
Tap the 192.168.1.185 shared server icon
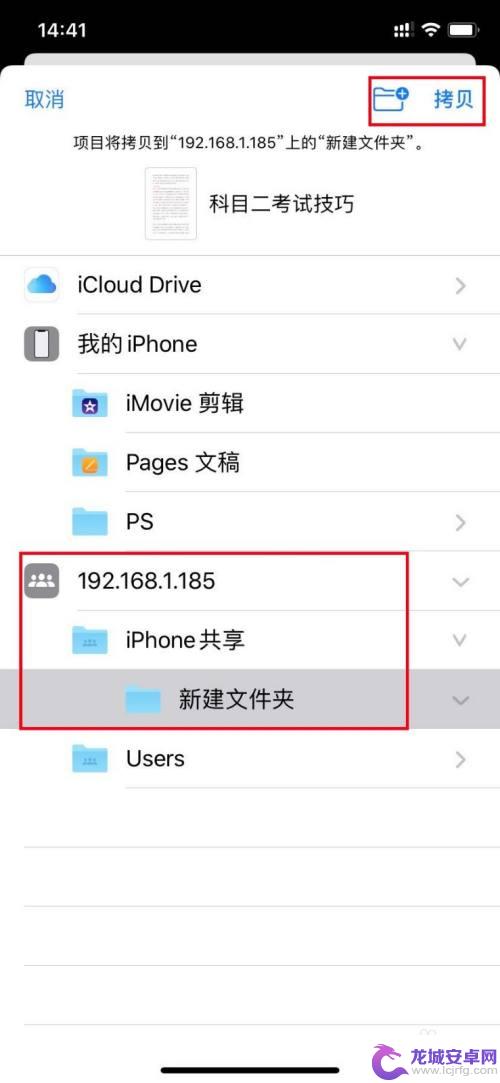point(41,581)
